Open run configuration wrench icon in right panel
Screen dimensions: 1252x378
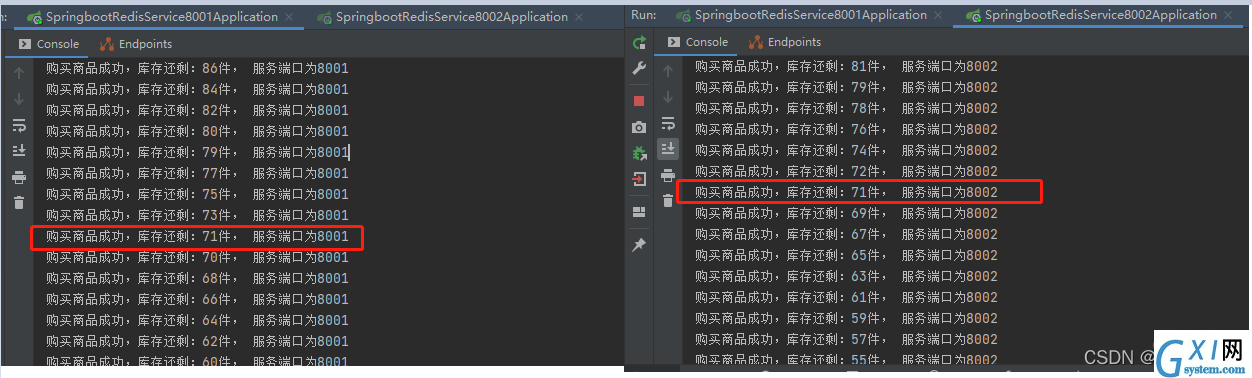(x=639, y=69)
